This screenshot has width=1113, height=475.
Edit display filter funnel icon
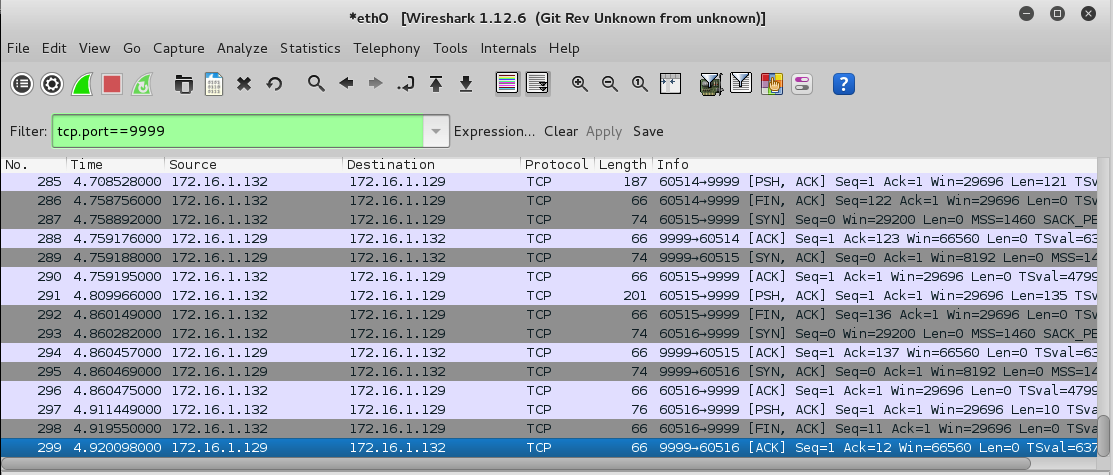click(x=741, y=84)
